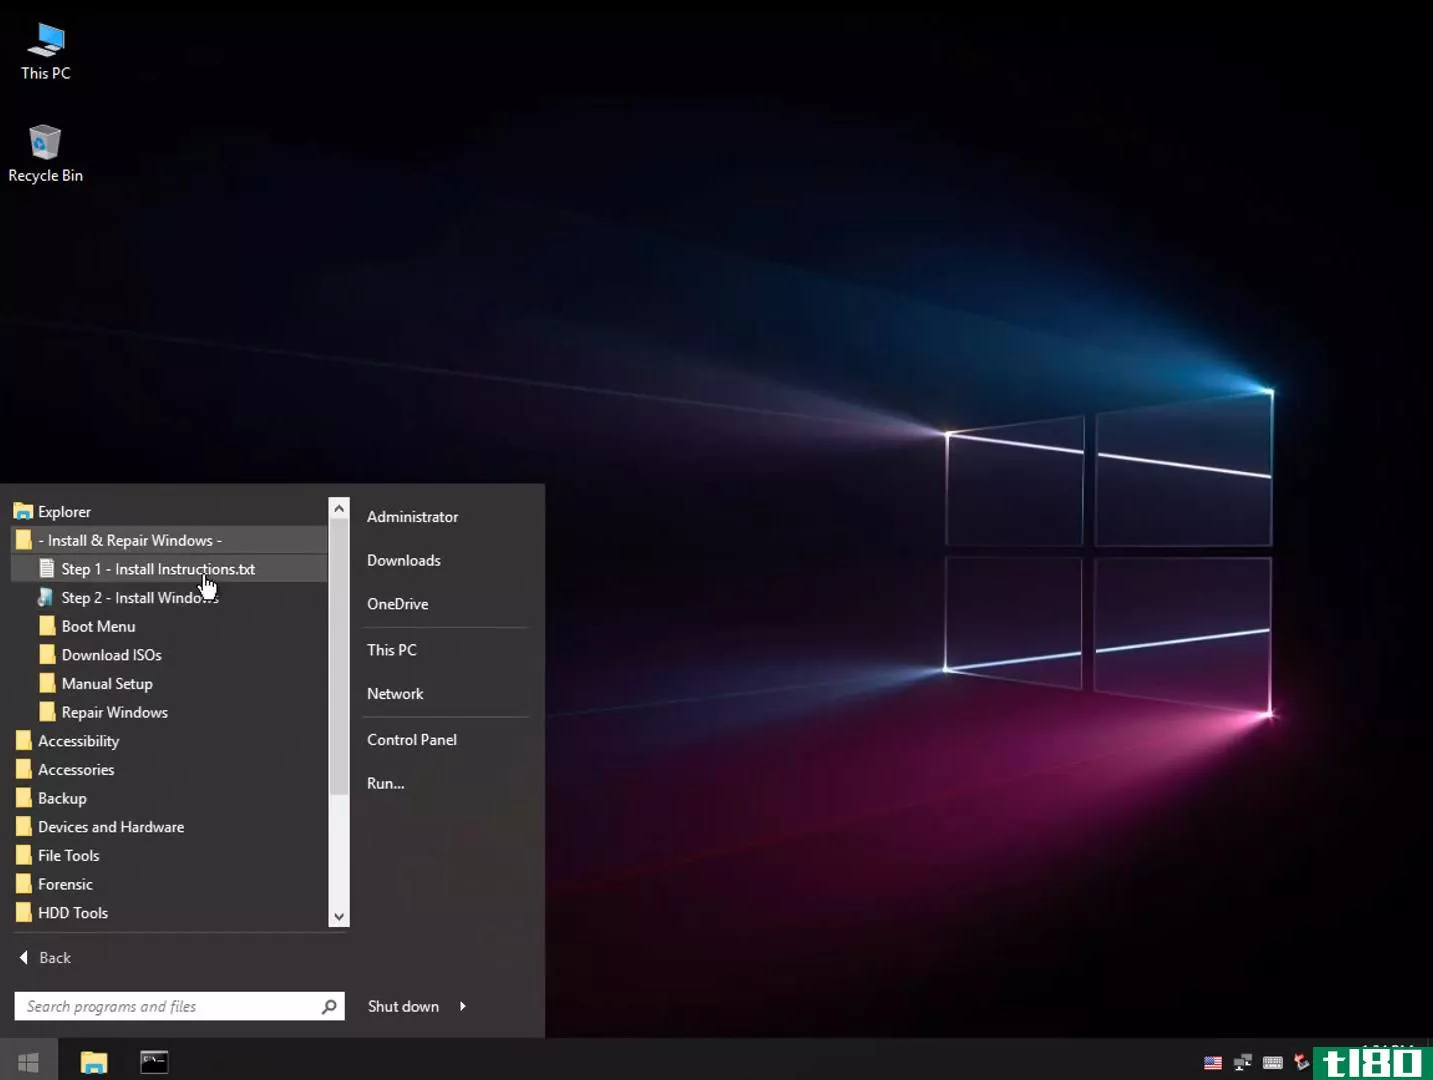Viewport: 1433px width, 1080px height.
Task: Expand the Backup label
Action: [x=62, y=798]
